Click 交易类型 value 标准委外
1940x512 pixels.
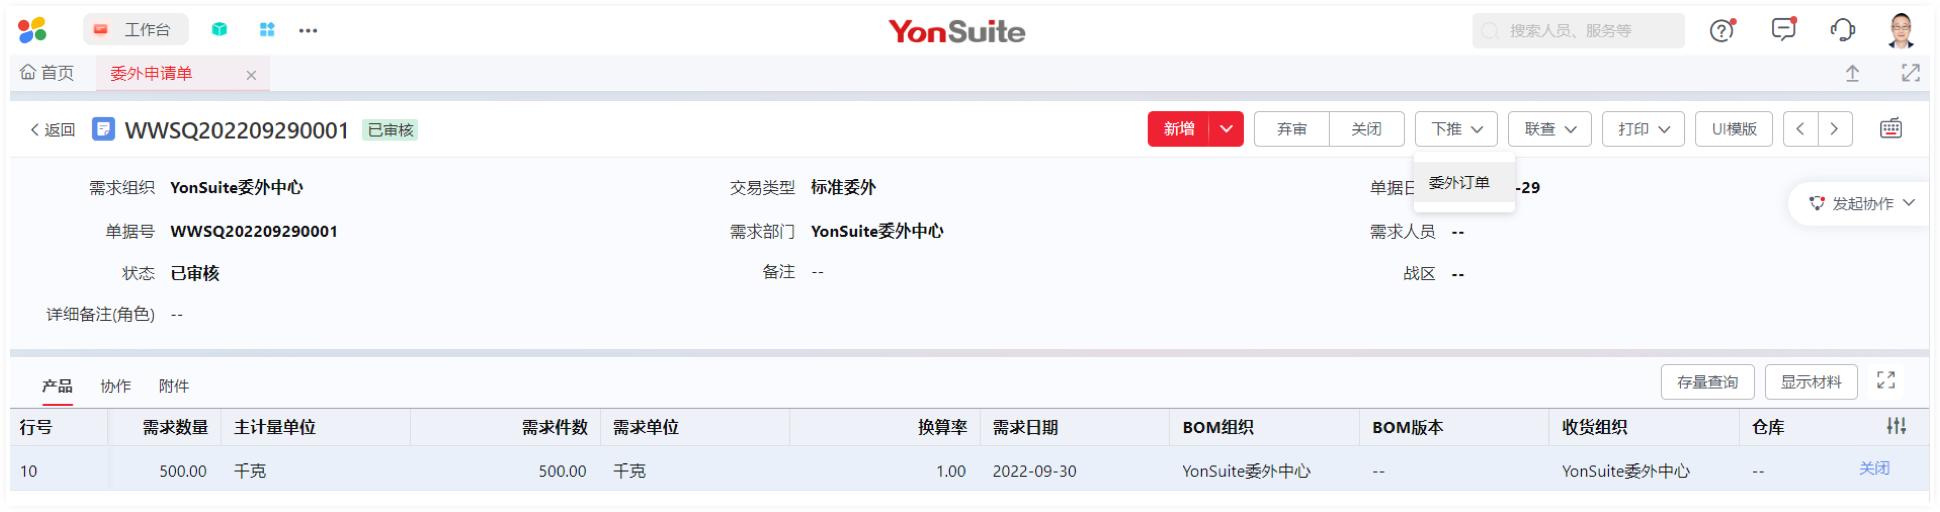pyautogui.click(x=843, y=187)
